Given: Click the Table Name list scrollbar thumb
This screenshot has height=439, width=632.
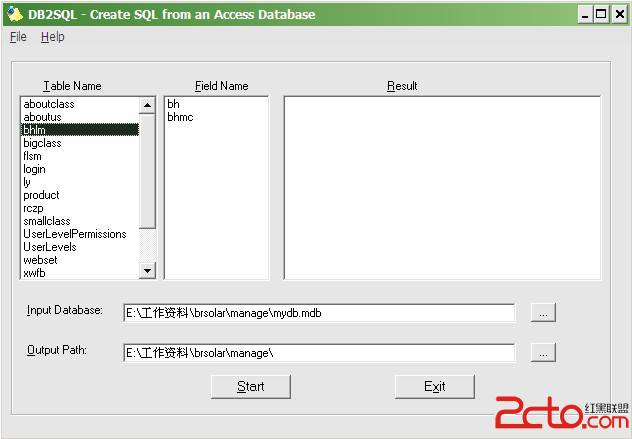Looking at the screenshot, I should pos(147,171).
